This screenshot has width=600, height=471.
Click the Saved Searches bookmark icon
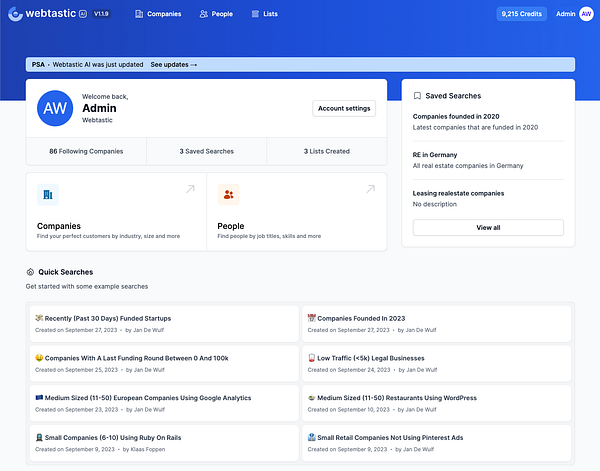(x=417, y=96)
